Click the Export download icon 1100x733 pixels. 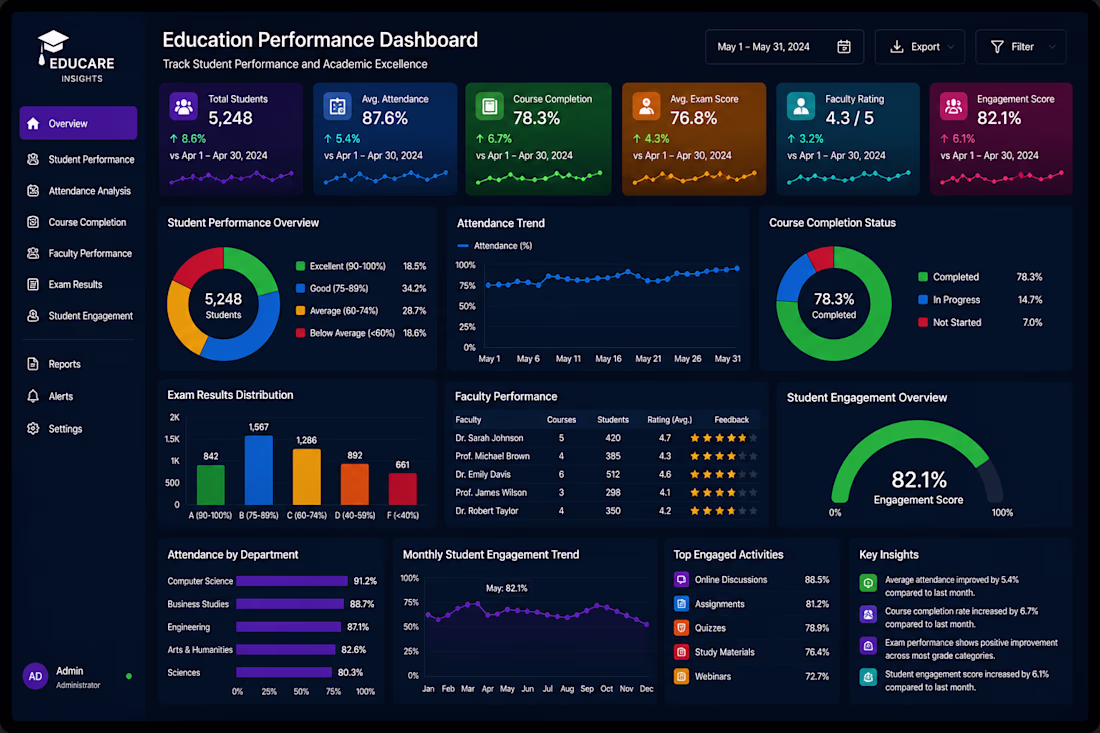pos(897,47)
